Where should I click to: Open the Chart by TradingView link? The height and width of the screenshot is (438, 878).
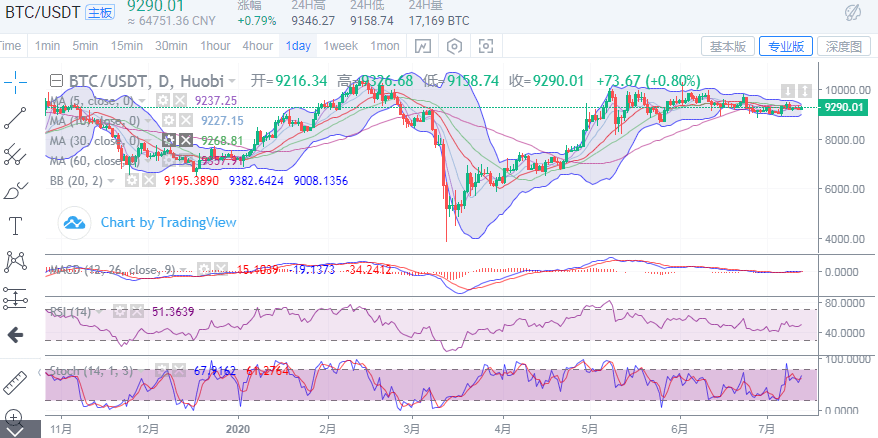pos(168,222)
